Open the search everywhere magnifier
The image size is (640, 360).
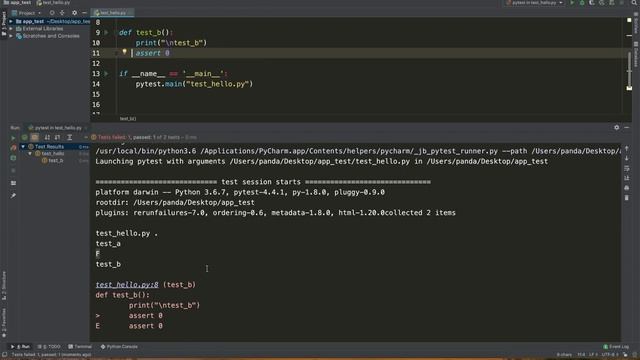634,3
